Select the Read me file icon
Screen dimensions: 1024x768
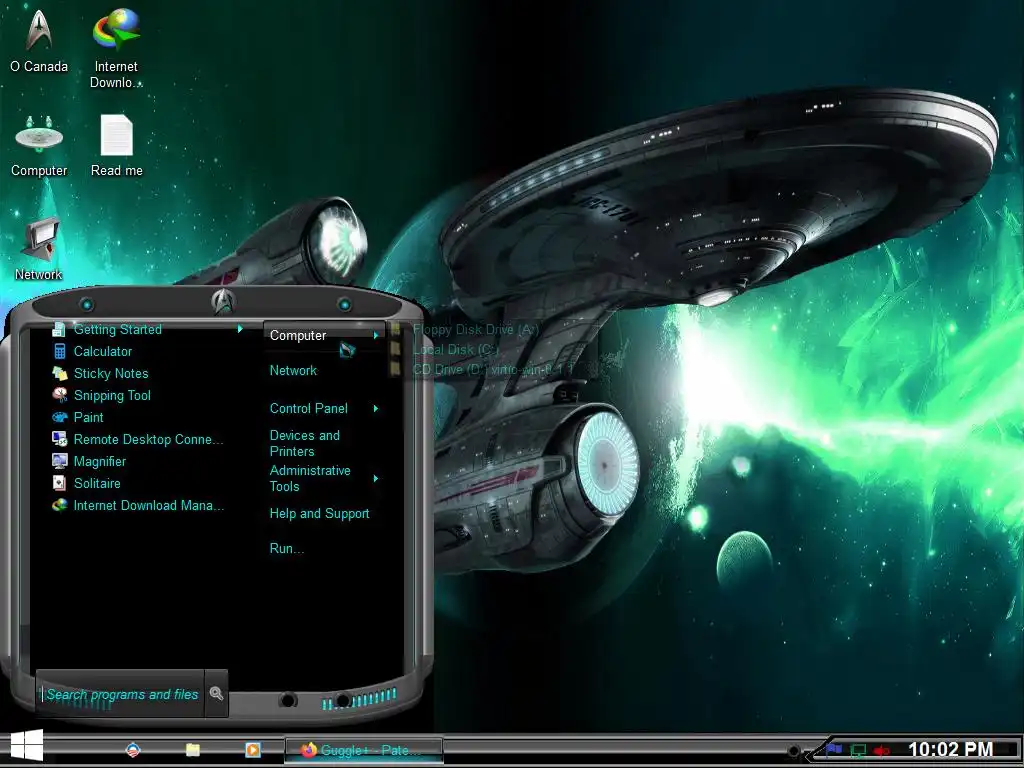coord(116,145)
